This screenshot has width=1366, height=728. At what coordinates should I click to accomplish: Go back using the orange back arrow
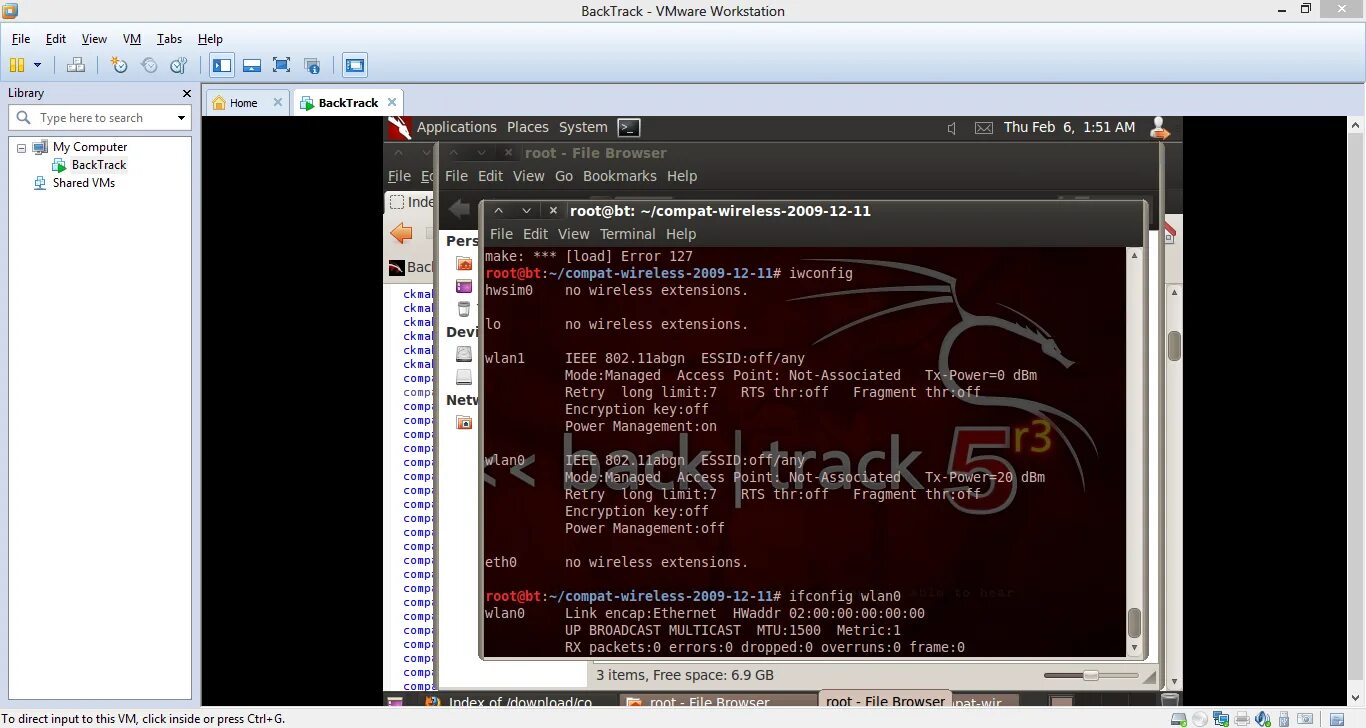point(401,234)
